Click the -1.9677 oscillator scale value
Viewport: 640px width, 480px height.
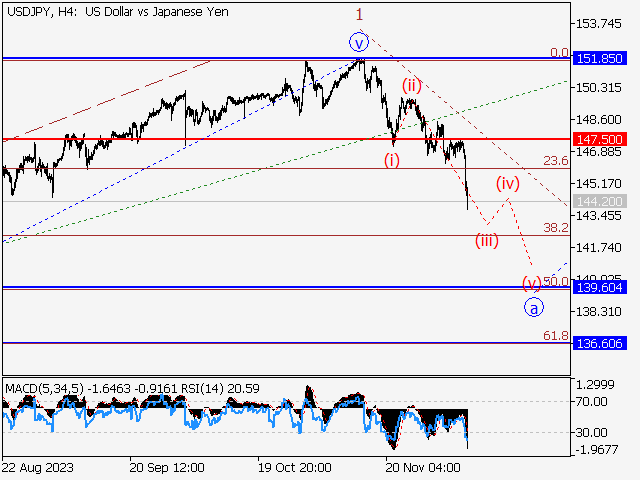pos(597,450)
